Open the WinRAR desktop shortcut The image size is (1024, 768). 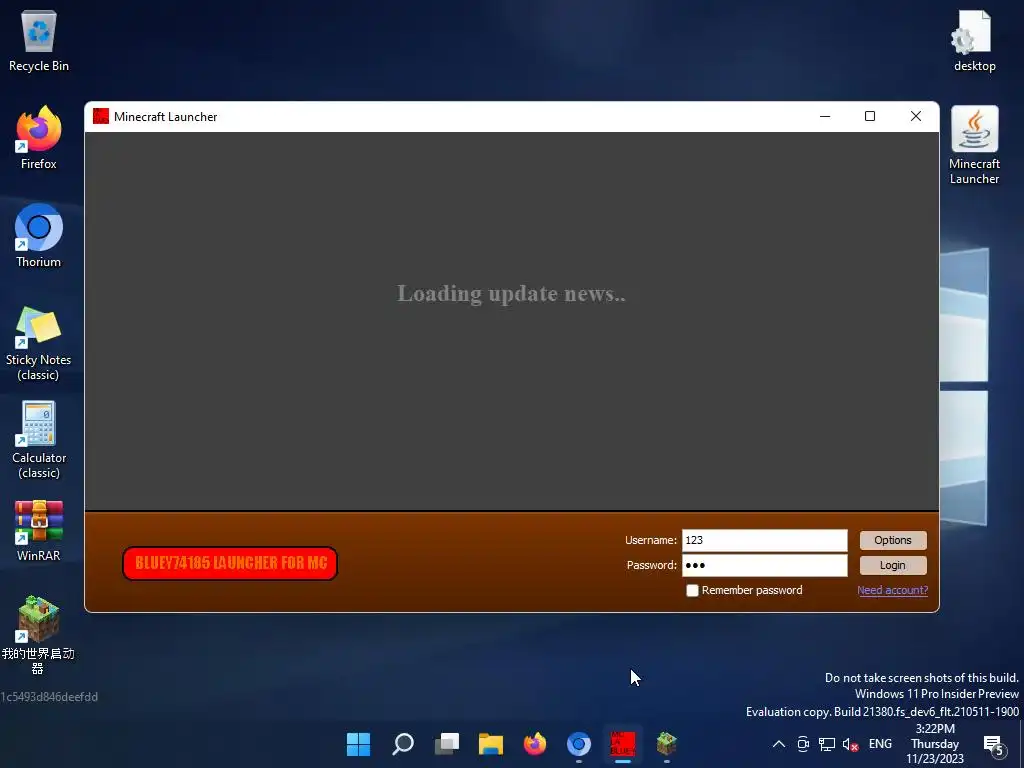[39, 530]
